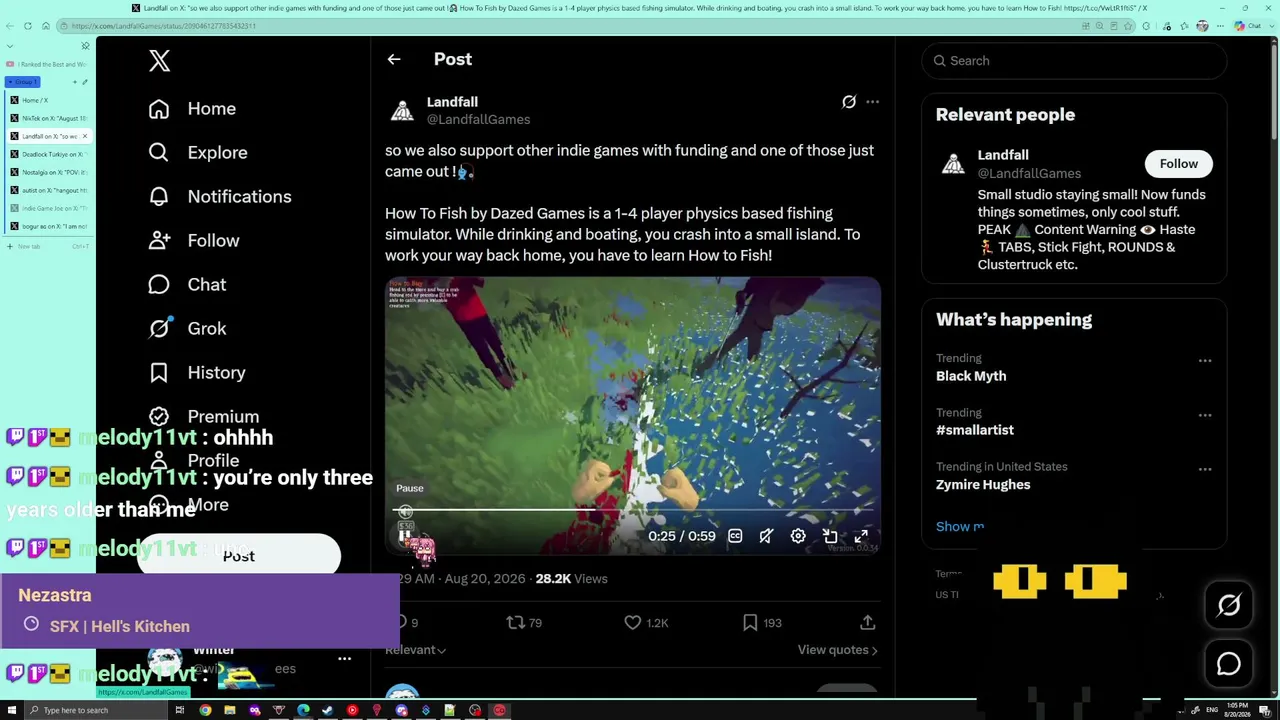
Task: Click the browser address bar URL
Action: (x=164, y=26)
